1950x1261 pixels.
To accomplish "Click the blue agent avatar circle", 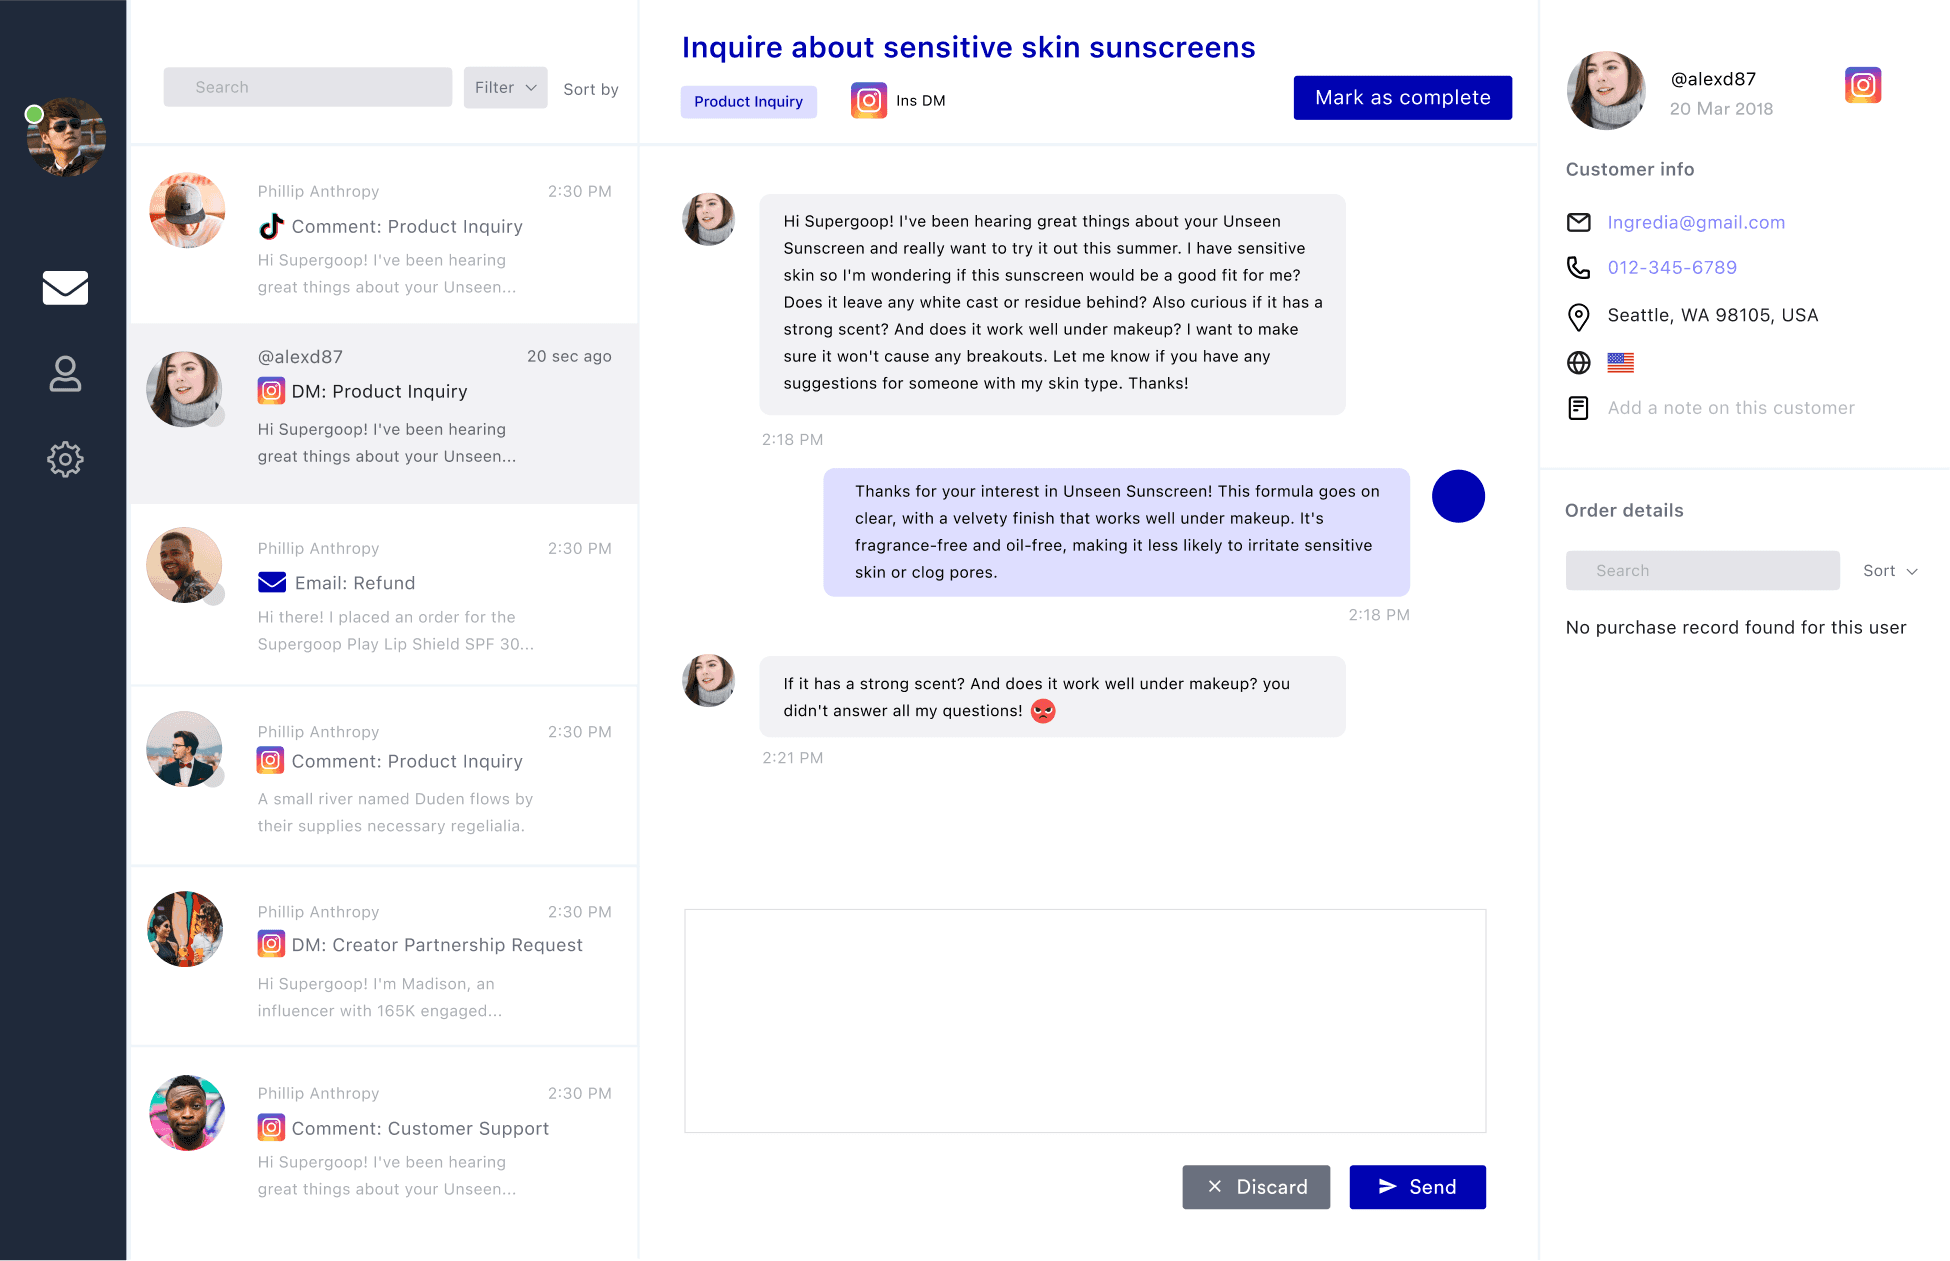I will (1458, 496).
